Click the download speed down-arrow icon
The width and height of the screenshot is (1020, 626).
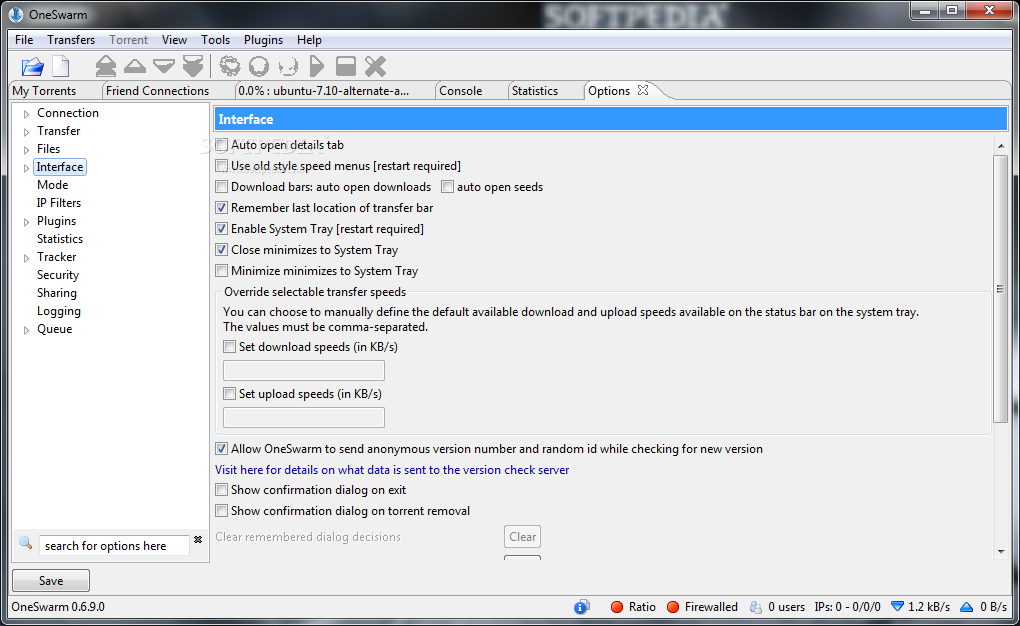(897, 606)
